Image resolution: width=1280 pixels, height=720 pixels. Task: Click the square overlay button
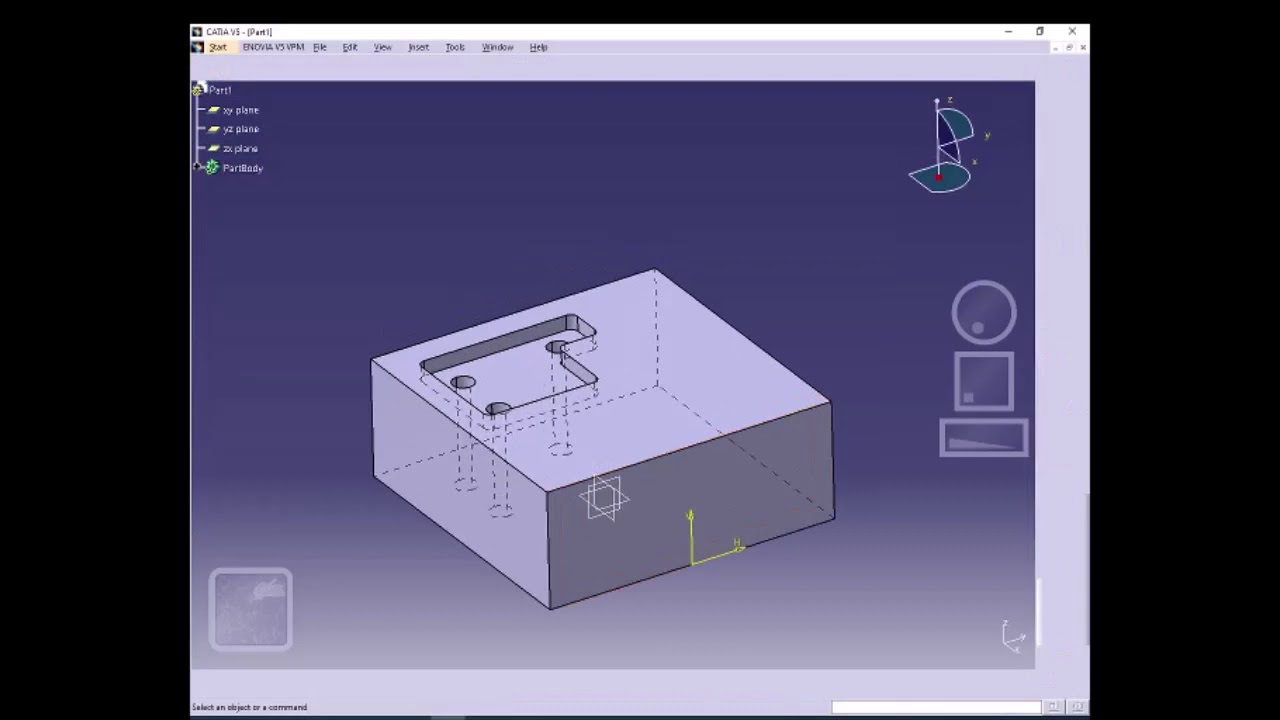(x=984, y=382)
